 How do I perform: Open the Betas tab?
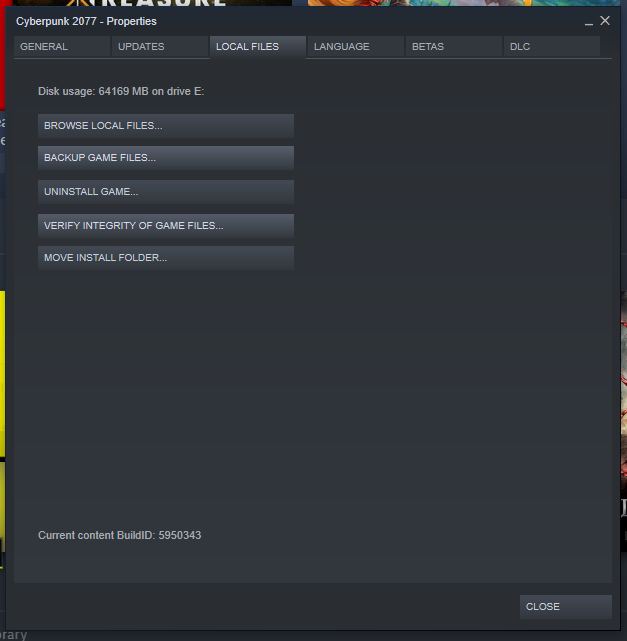[454, 47]
